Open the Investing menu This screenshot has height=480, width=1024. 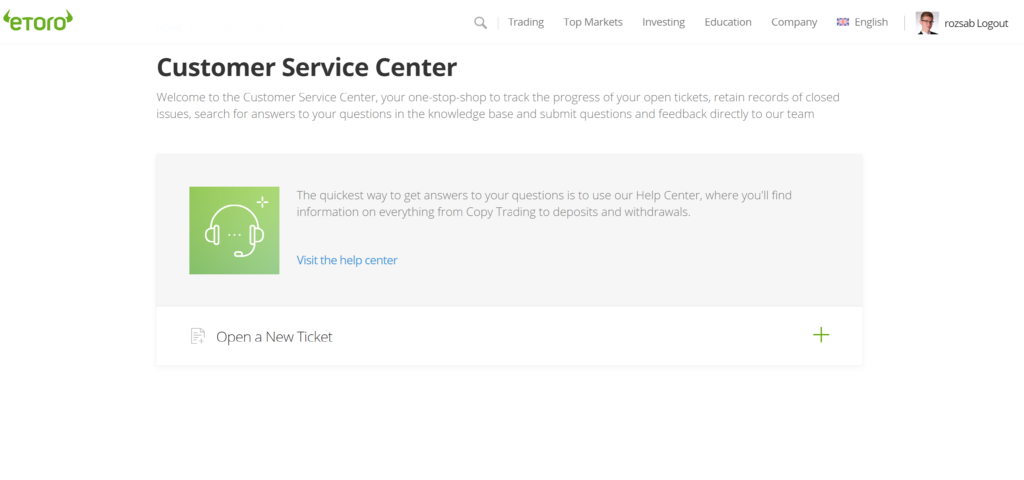pyautogui.click(x=663, y=22)
